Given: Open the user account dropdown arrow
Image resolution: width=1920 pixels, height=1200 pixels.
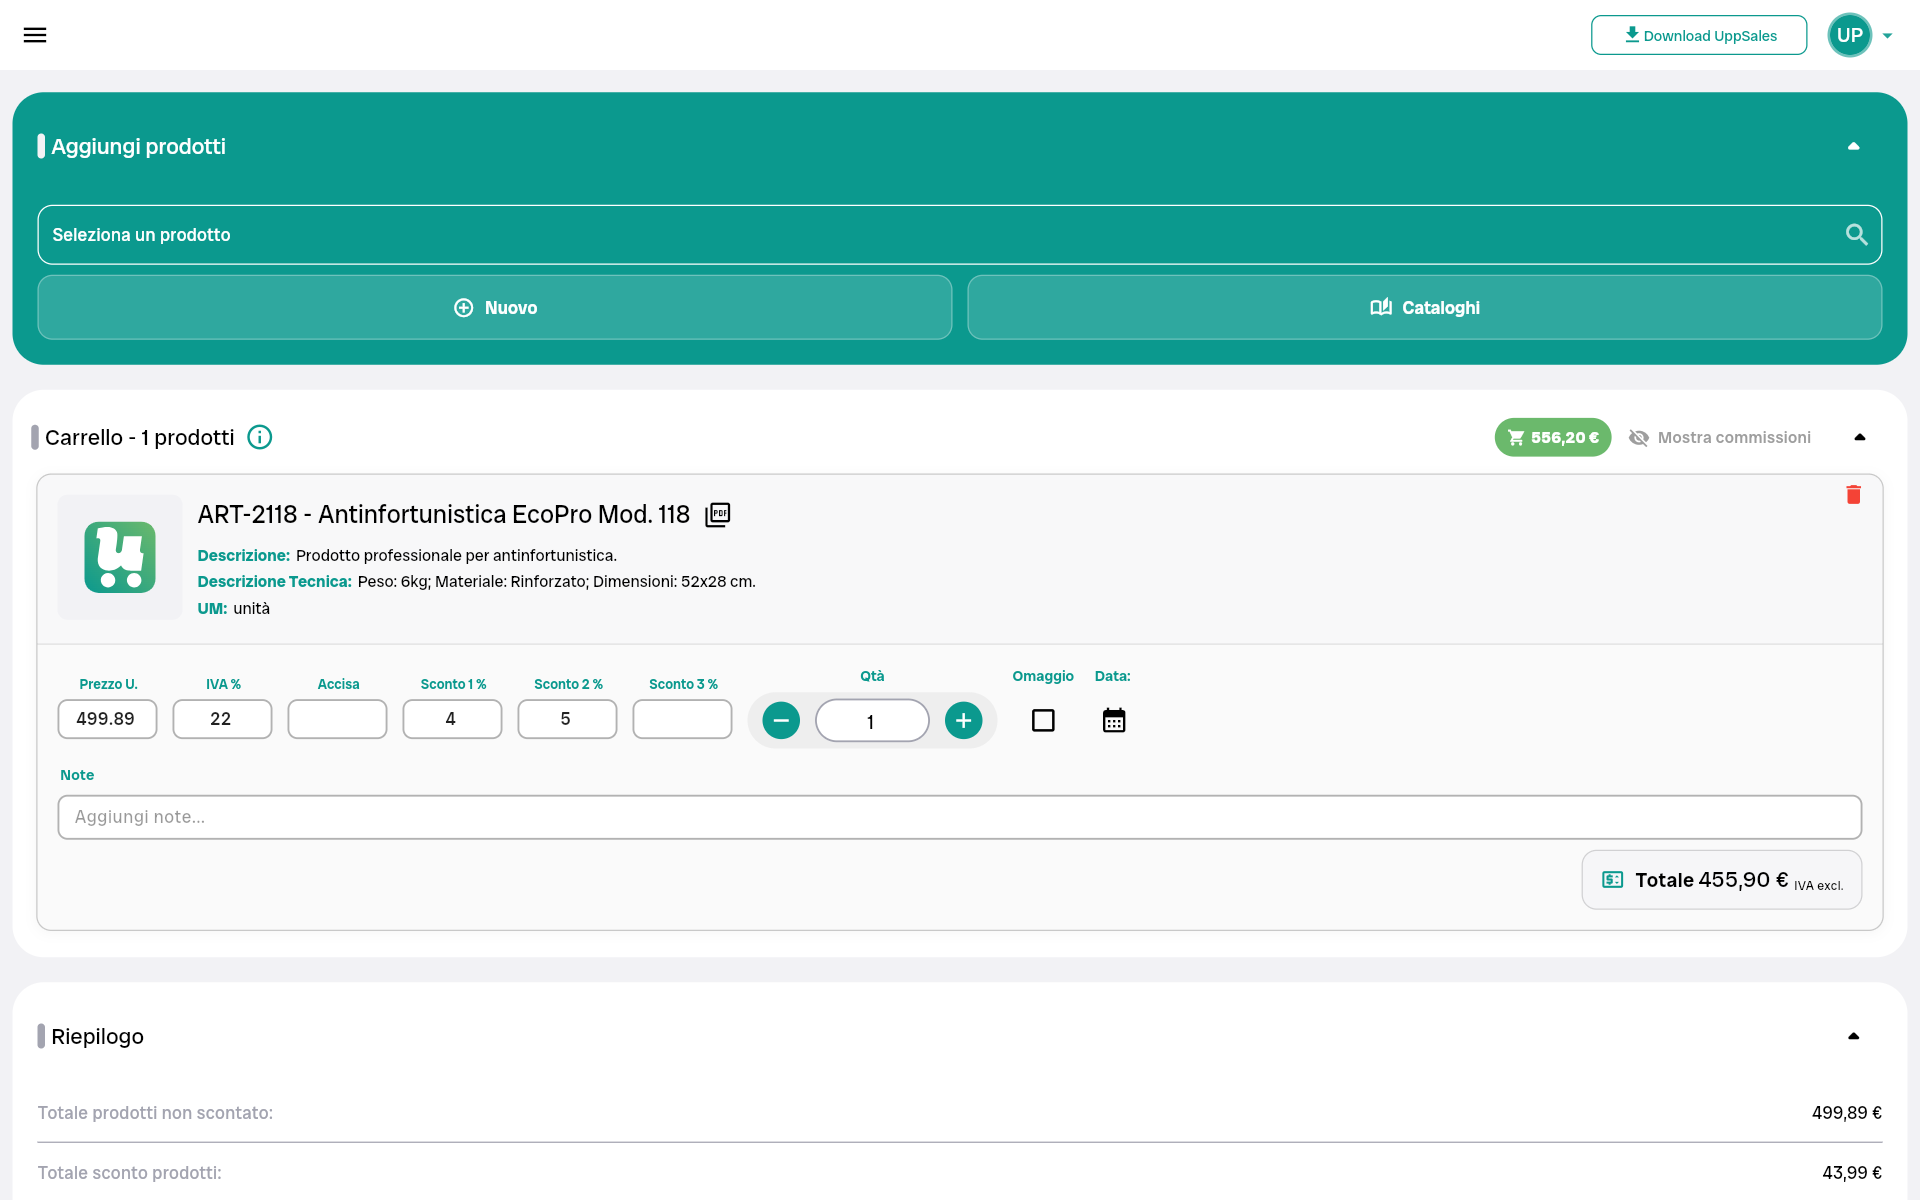Looking at the screenshot, I should pyautogui.click(x=1887, y=36).
